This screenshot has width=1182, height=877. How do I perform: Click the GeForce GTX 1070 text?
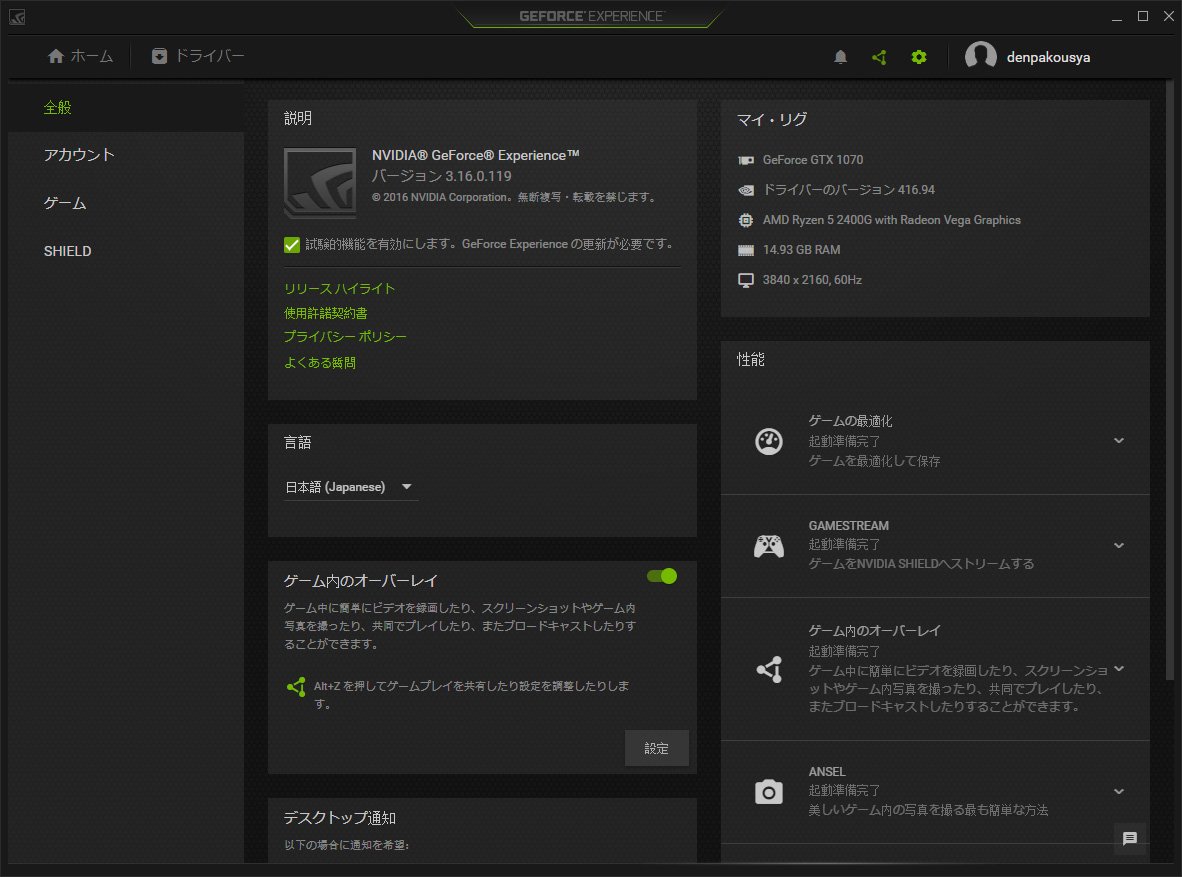813,160
